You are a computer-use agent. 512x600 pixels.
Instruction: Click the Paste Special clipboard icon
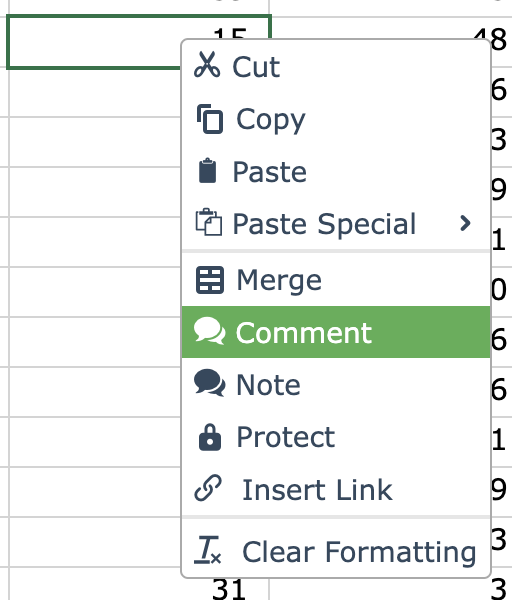[x=209, y=222]
